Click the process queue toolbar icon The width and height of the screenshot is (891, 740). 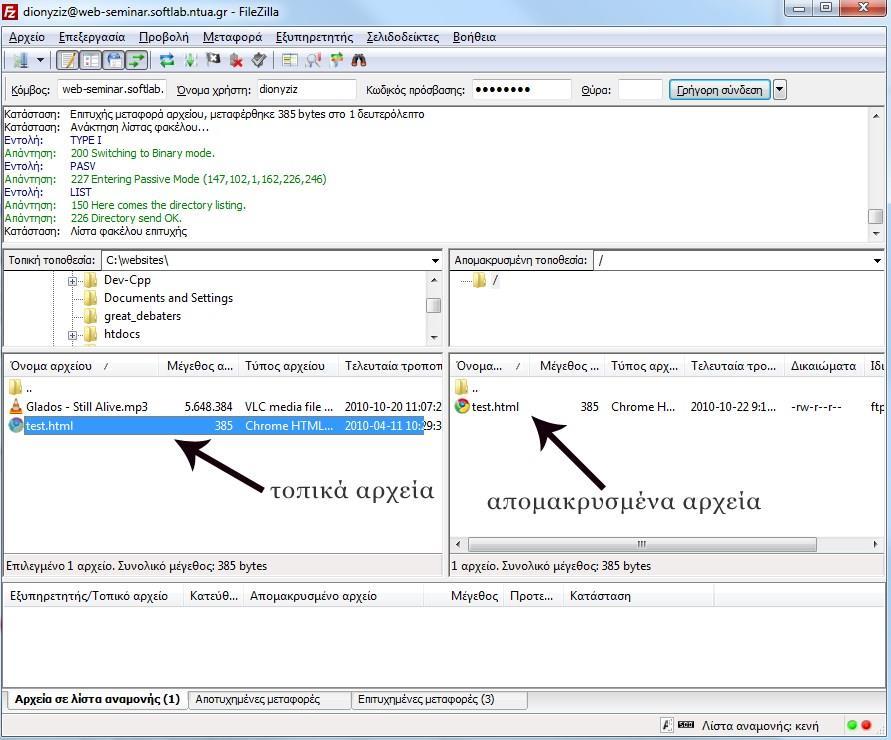tap(190, 60)
